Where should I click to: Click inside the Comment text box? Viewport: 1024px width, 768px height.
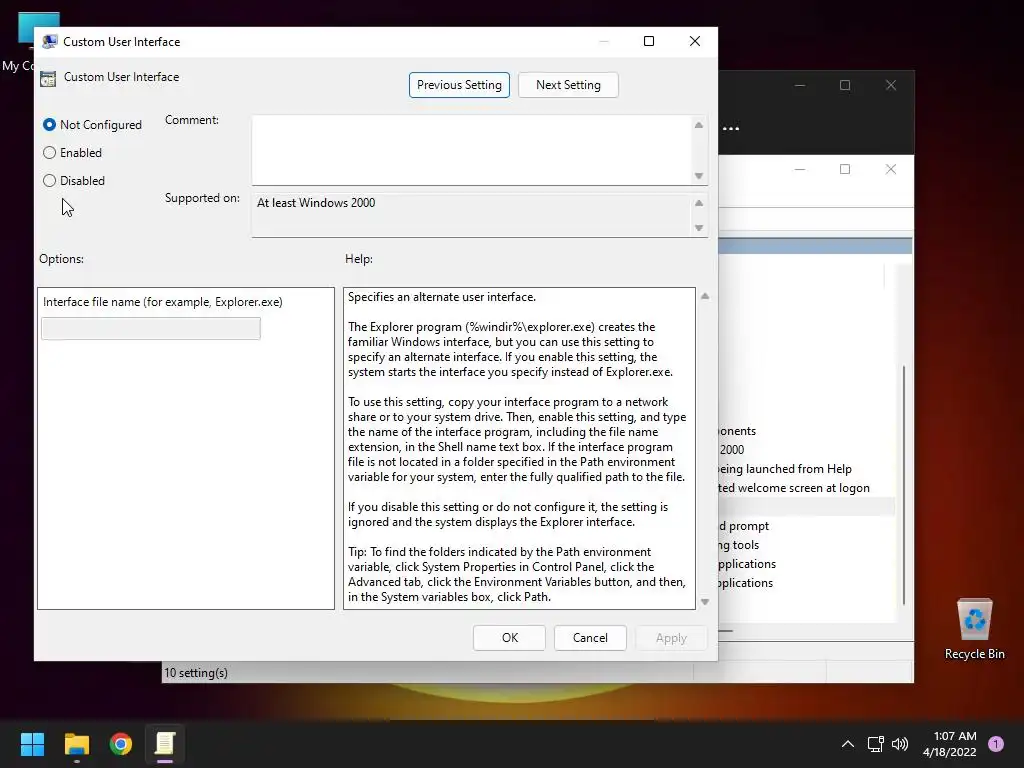pyautogui.click(x=471, y=150)
